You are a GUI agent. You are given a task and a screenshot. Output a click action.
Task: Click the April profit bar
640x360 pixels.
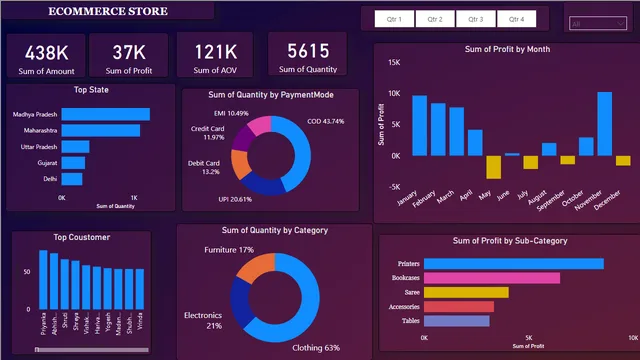[475, 143]
